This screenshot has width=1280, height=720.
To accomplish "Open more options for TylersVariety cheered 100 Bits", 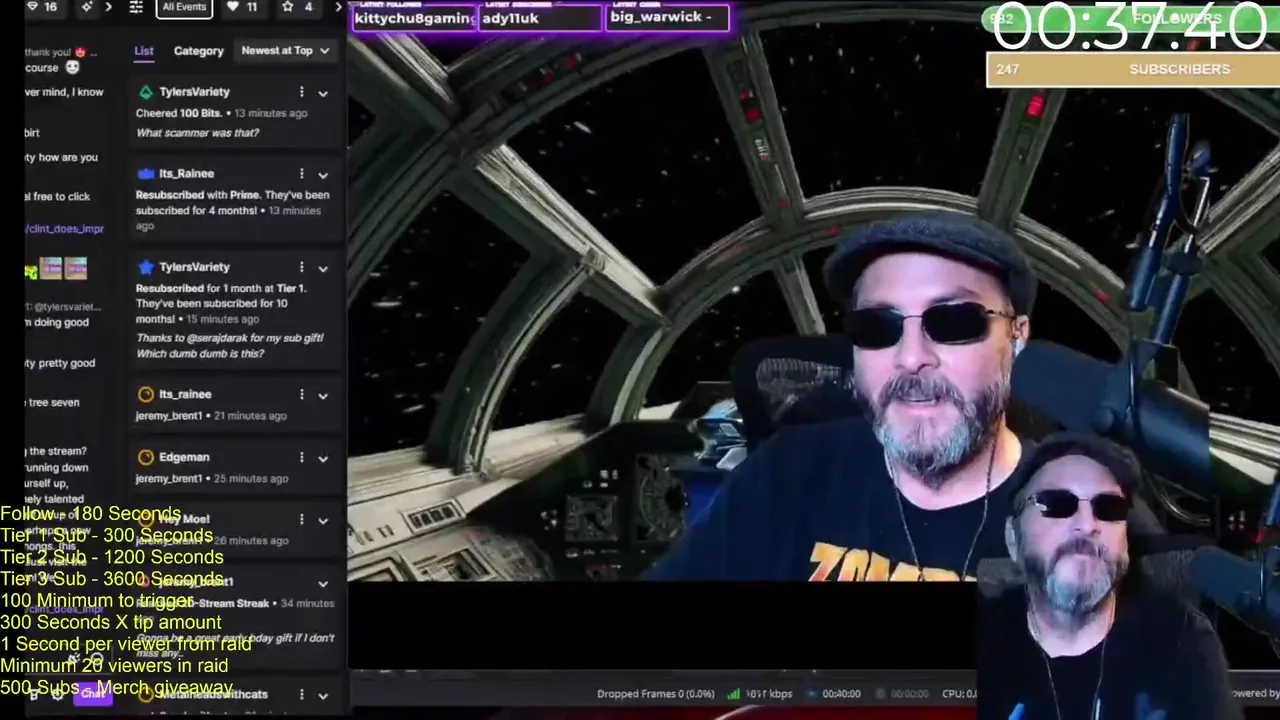I will pyautogui.click(x=301, y=92).
